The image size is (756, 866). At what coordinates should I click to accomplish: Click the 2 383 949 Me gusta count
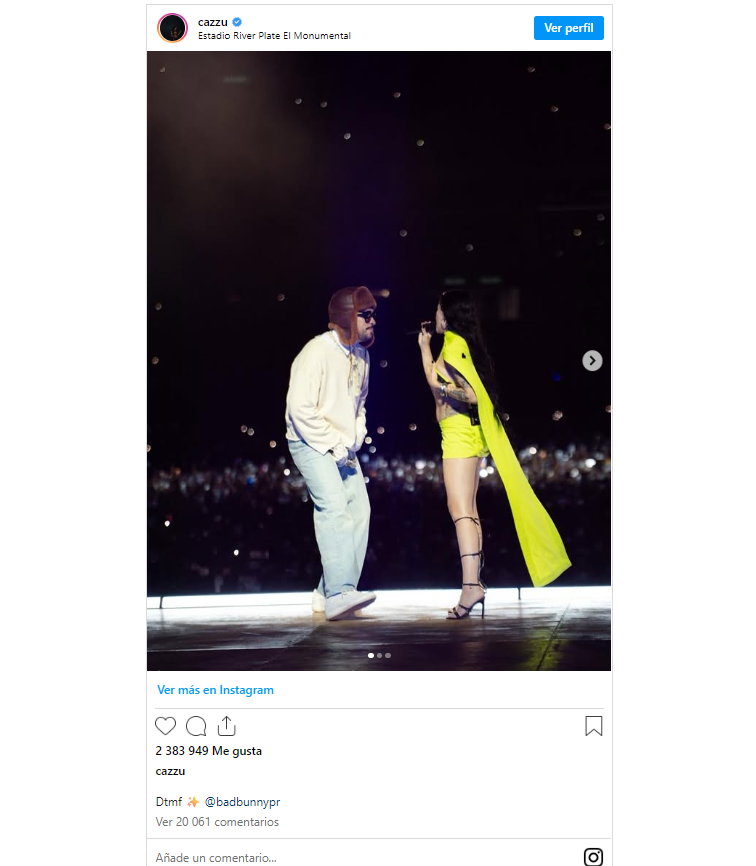click(209, 751)
